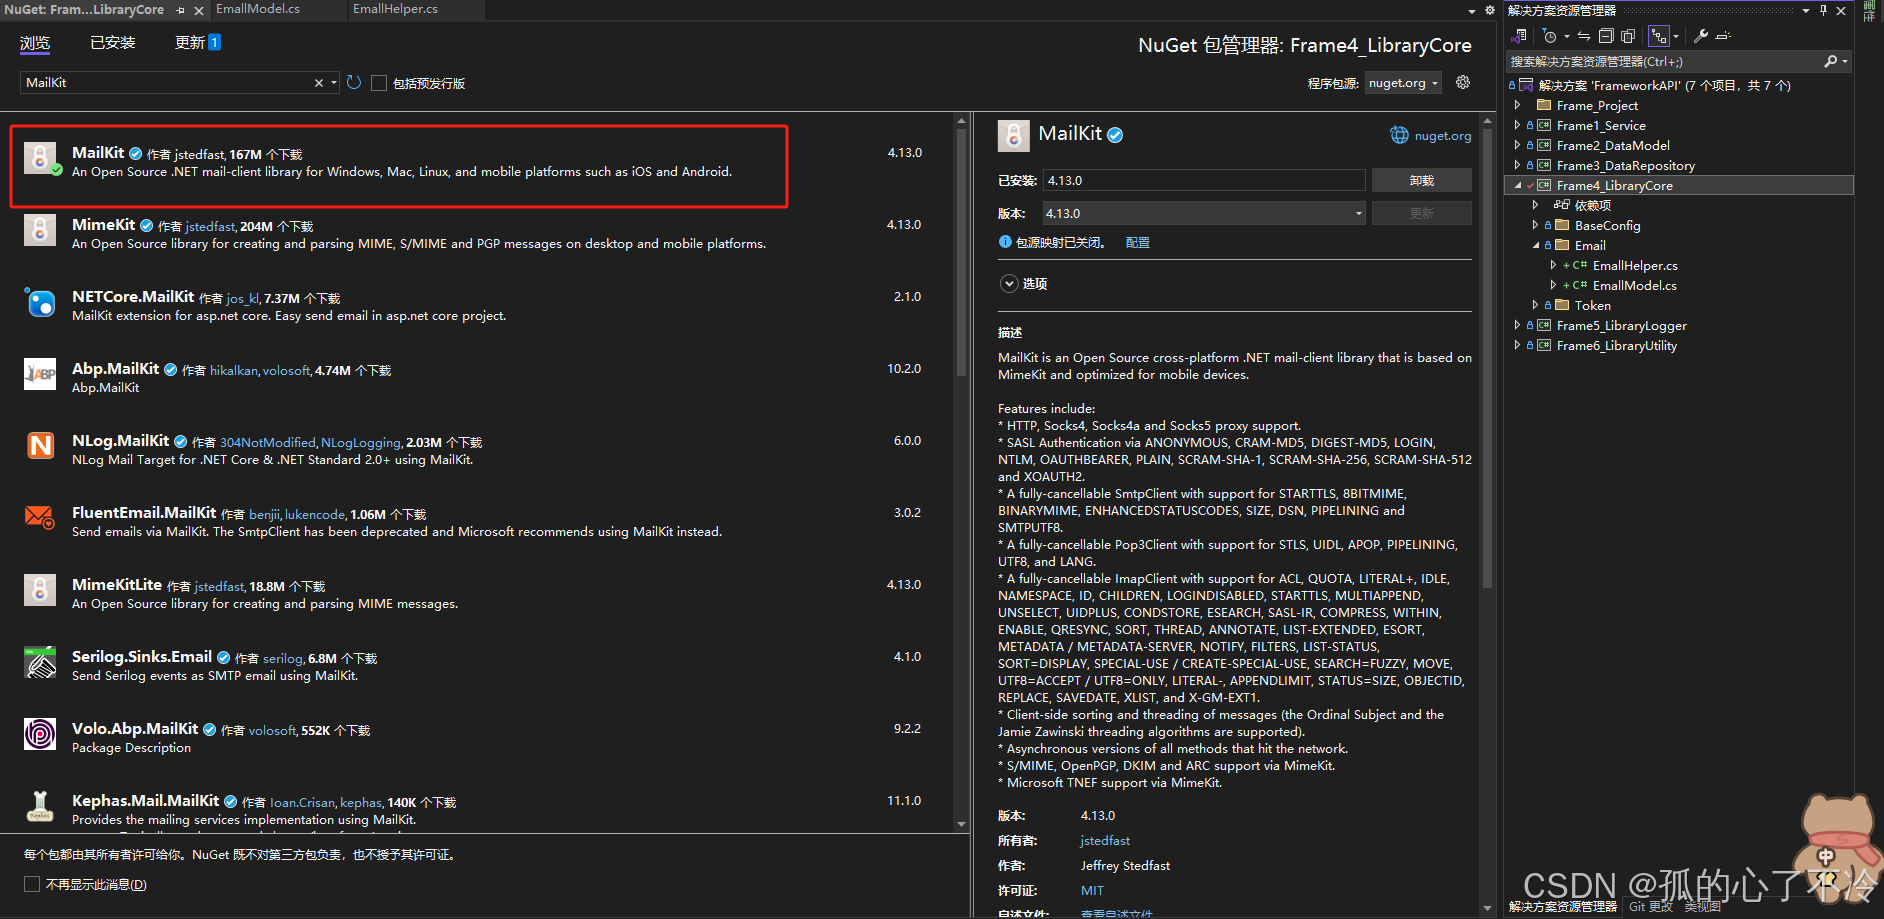Expand the Options section chevron
Viewport: 1884px width, 919px height.
1009,284
